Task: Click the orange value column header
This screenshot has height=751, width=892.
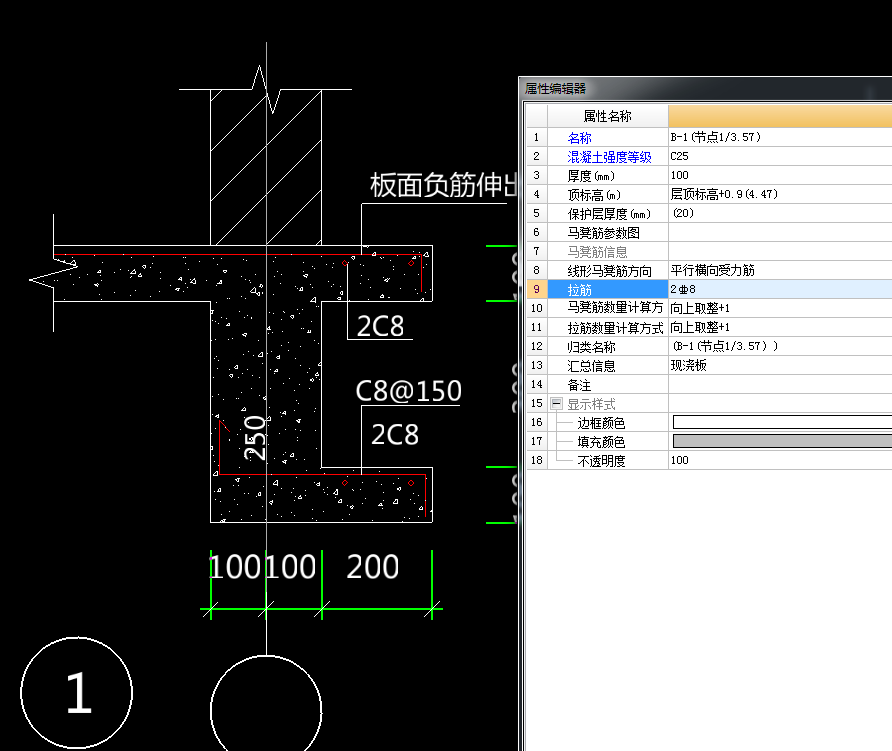Action: tap(780, 116)
